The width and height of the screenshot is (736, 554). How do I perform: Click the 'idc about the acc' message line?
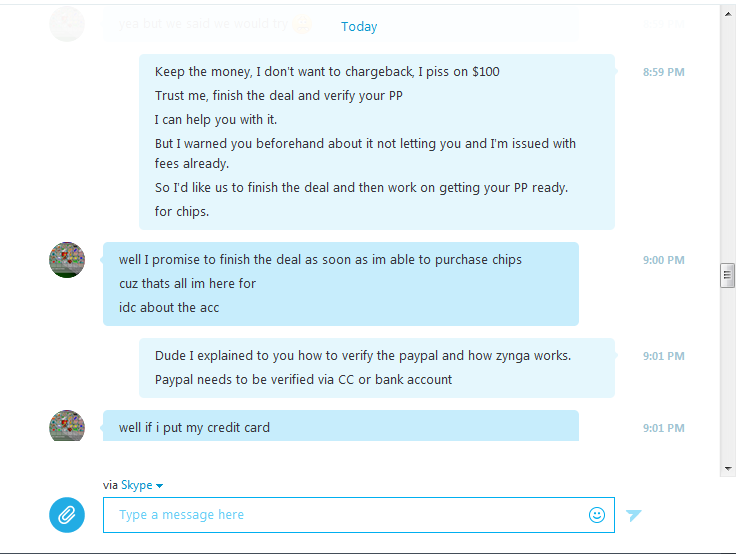click(x=169, y=308)
